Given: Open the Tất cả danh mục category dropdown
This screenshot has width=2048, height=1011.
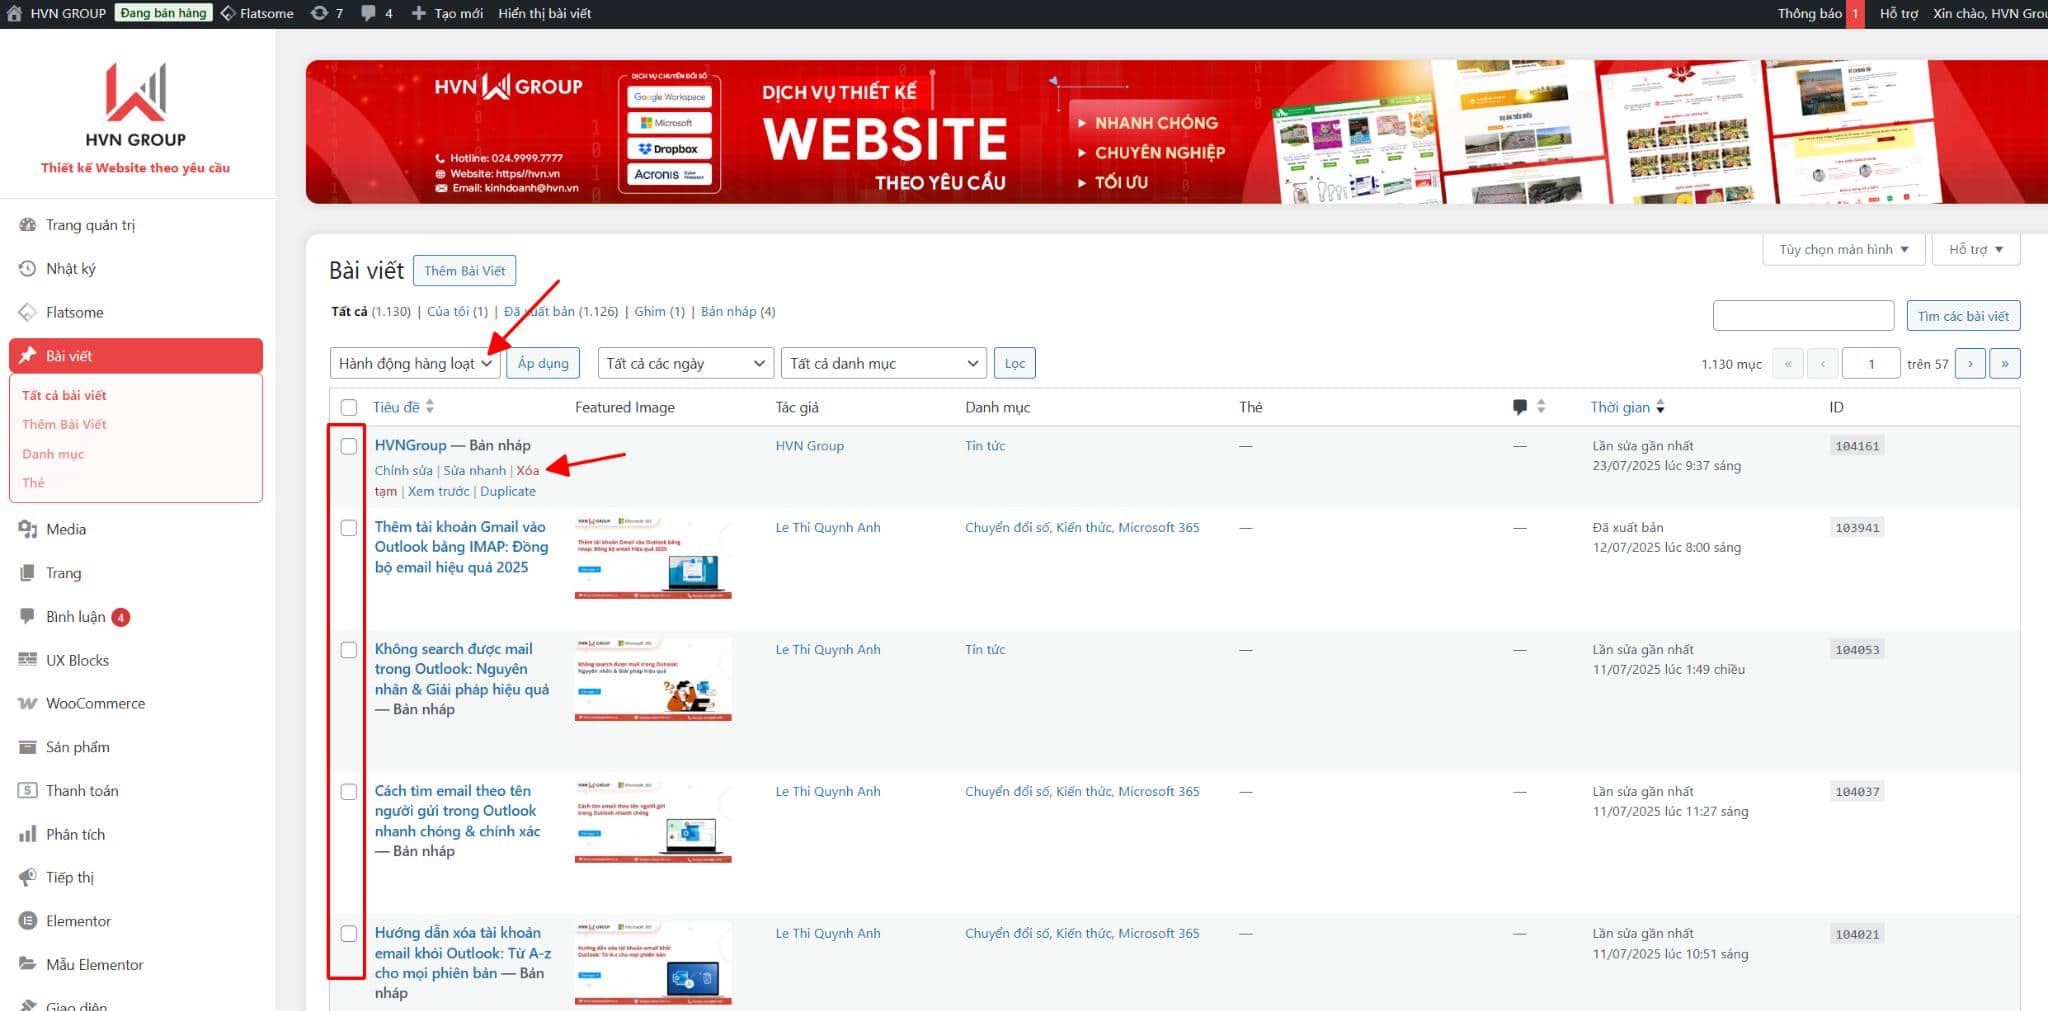Looking at the screenshot, I should [883, 363].
